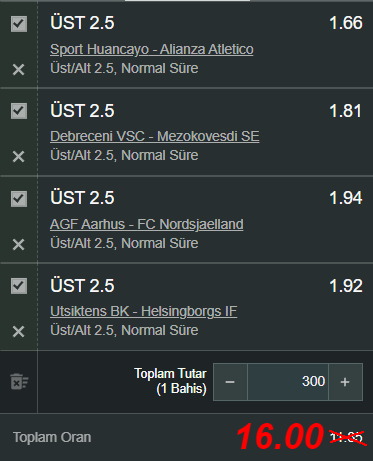Screen dimensions: 373x461
Task: Decrease stake with minus button
Action: [230, 382]
